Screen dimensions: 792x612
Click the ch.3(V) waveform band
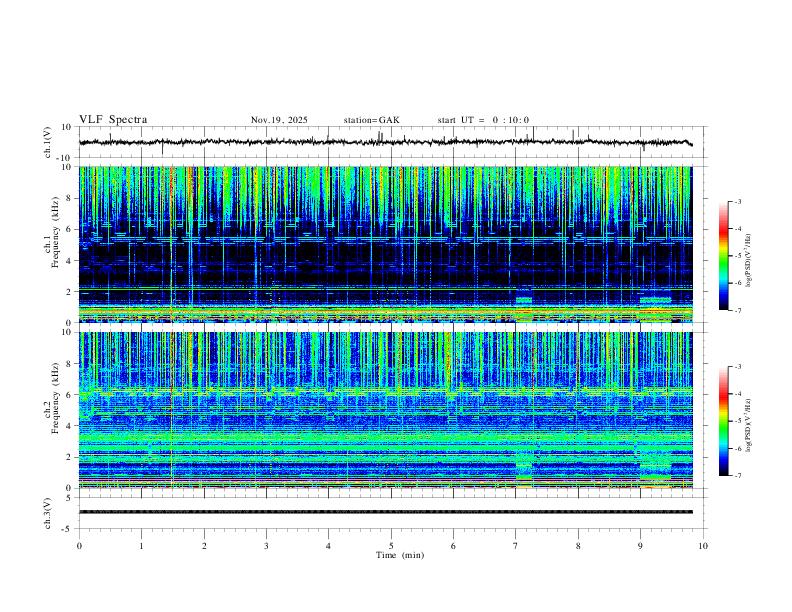pyautogui.click(x=386, y=512)
